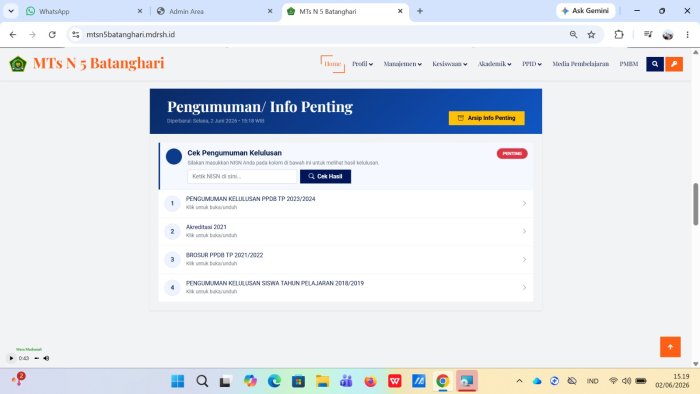Close the Admin Area tab
The width and height of the screenshot is (700, 394).
[x=270, y=11]
